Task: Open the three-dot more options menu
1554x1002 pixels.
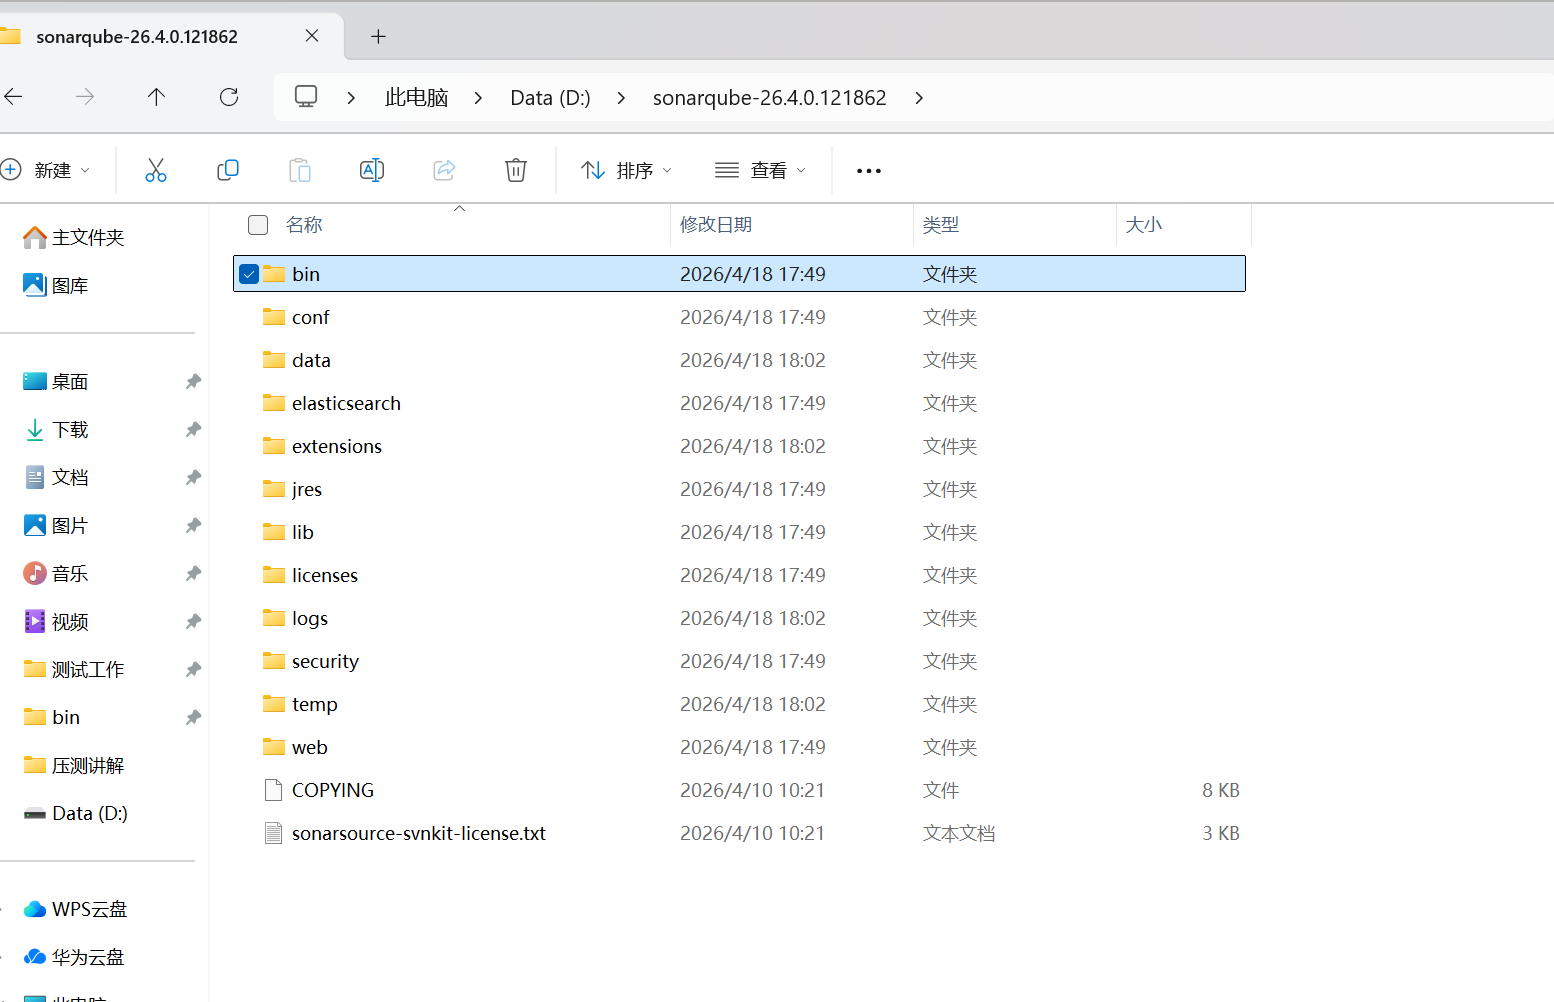Action: click(869, 171)
